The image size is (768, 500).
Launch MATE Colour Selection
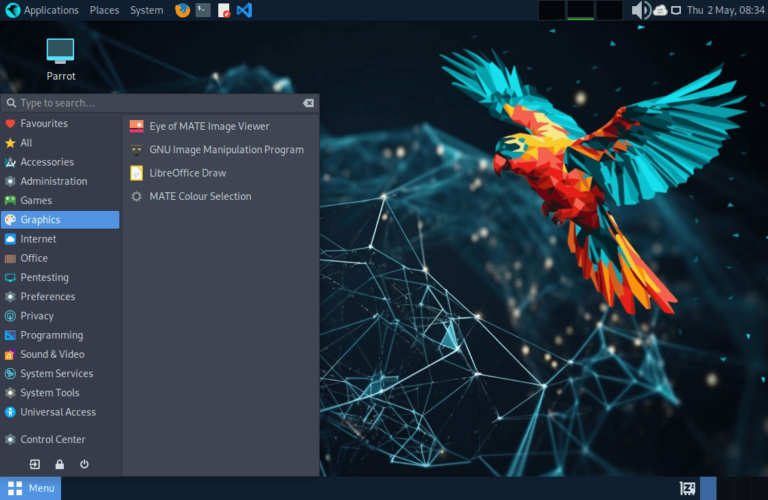[220, 196]
